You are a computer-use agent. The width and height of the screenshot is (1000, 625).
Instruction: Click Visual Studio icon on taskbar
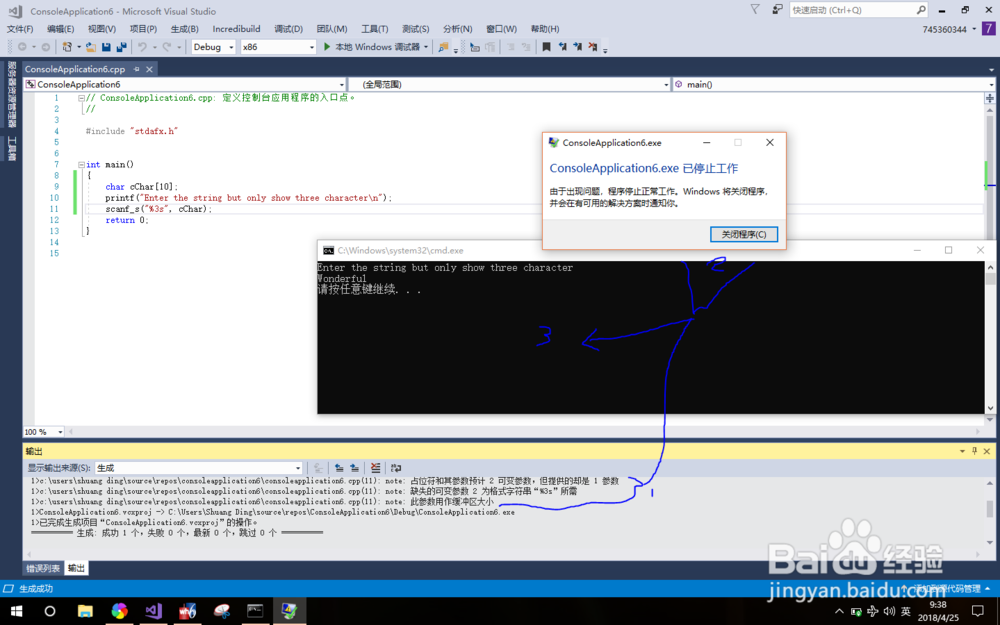(153, 611)
